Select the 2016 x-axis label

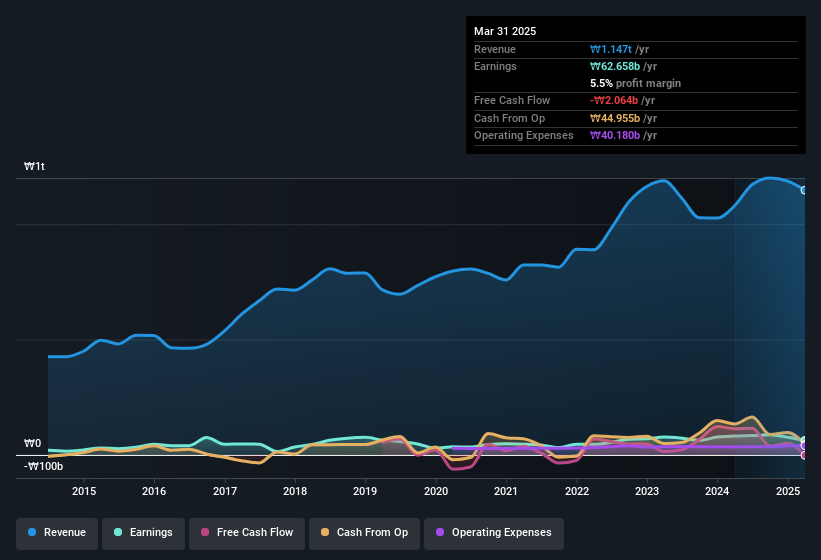coord(154,491)
